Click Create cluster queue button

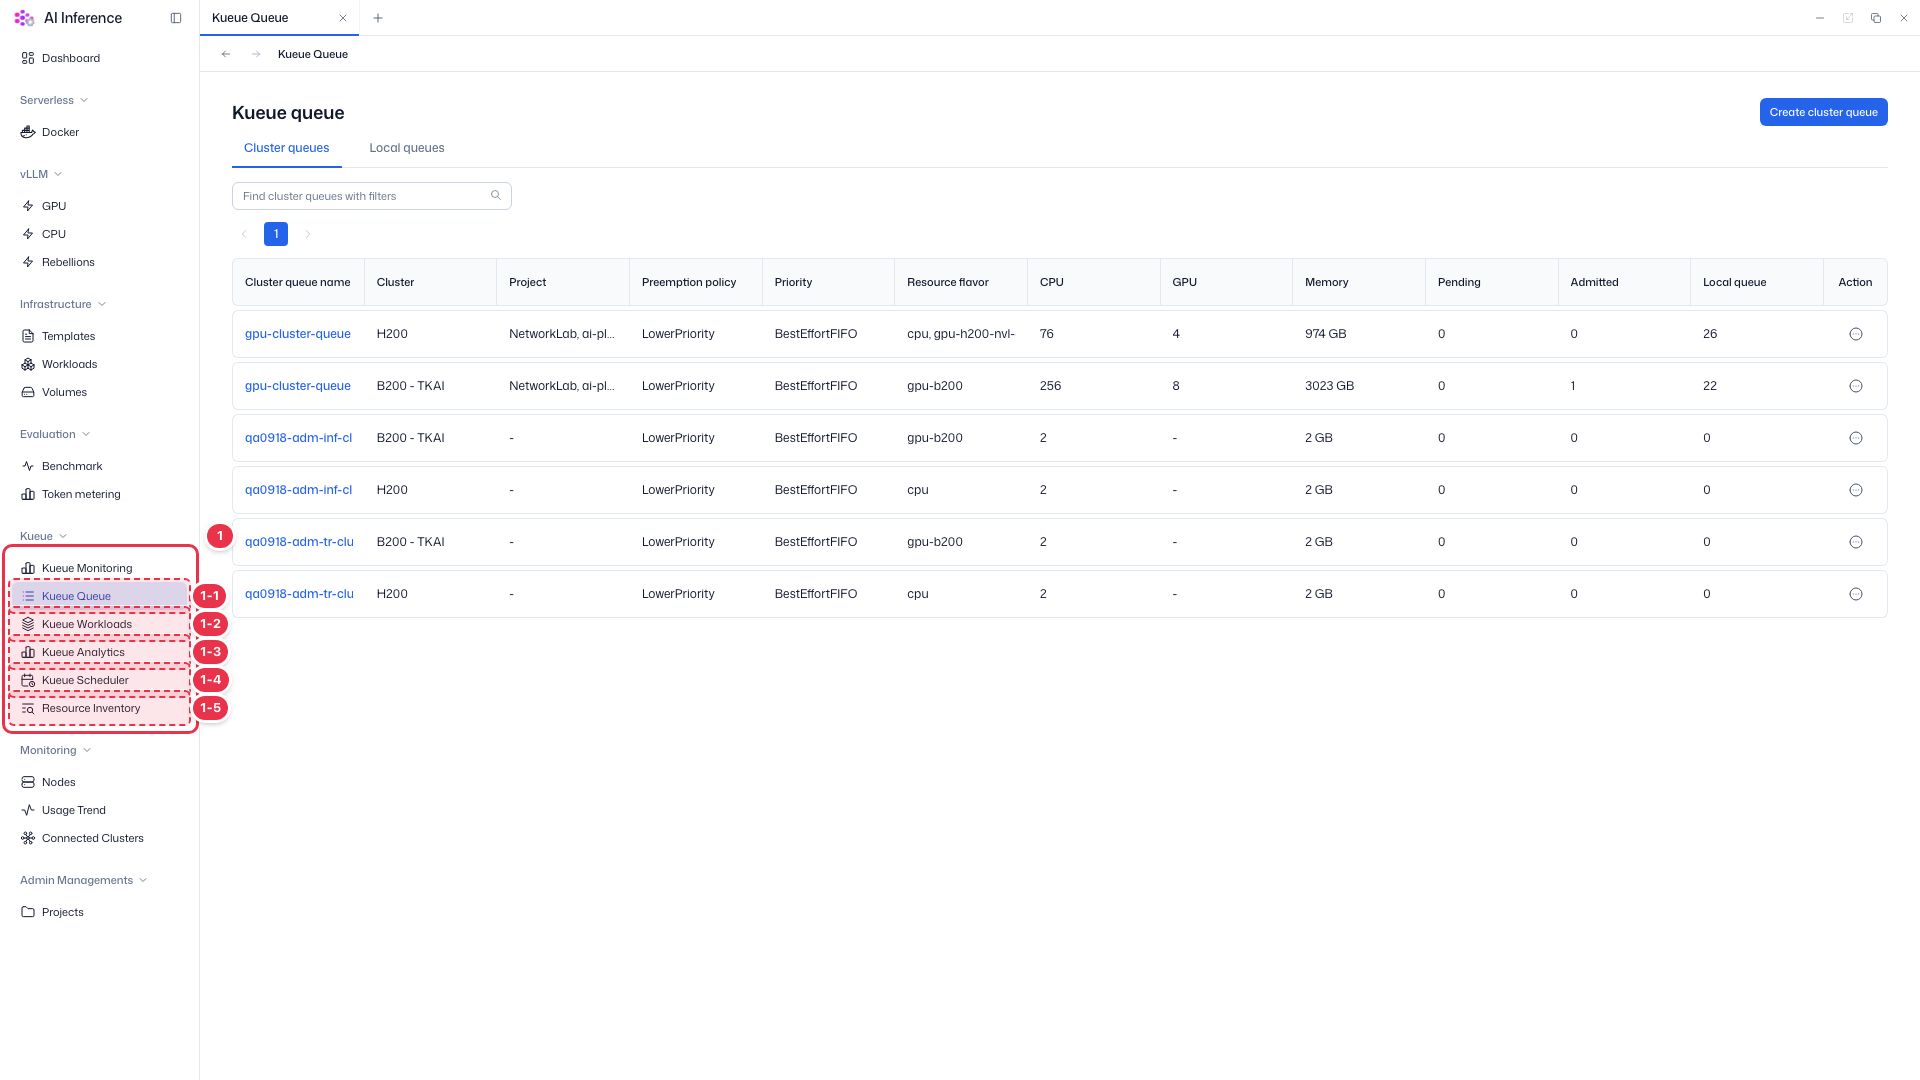pos(1823,112)
